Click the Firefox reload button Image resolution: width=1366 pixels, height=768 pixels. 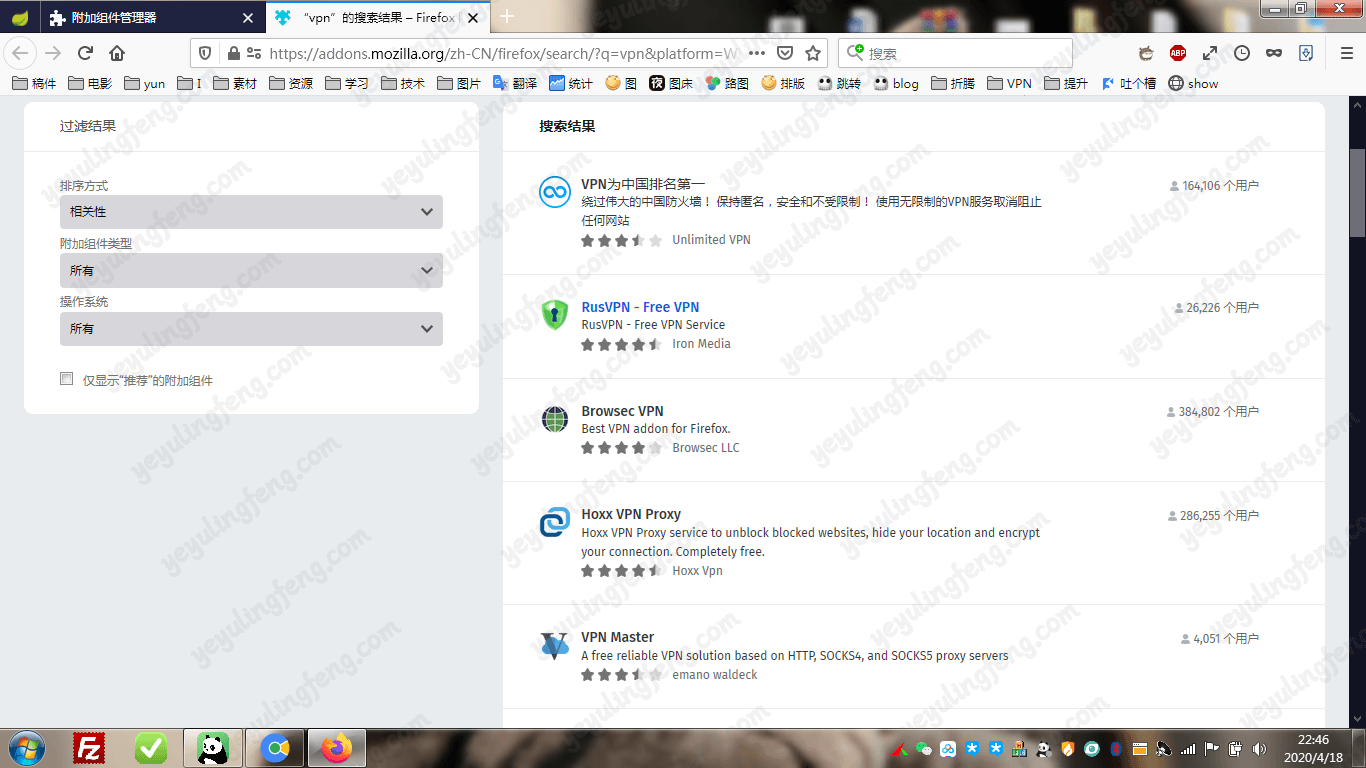point(85,53)
